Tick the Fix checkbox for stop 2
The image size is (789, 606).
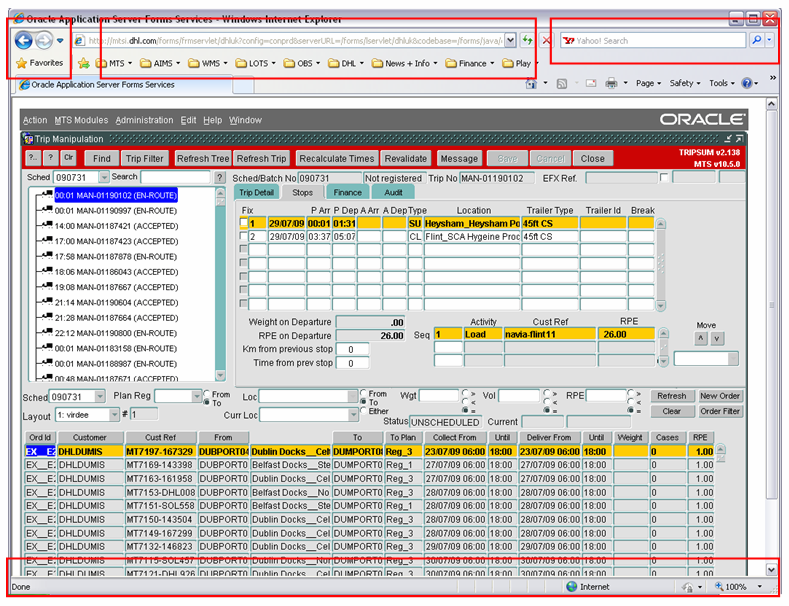[244, 236]
